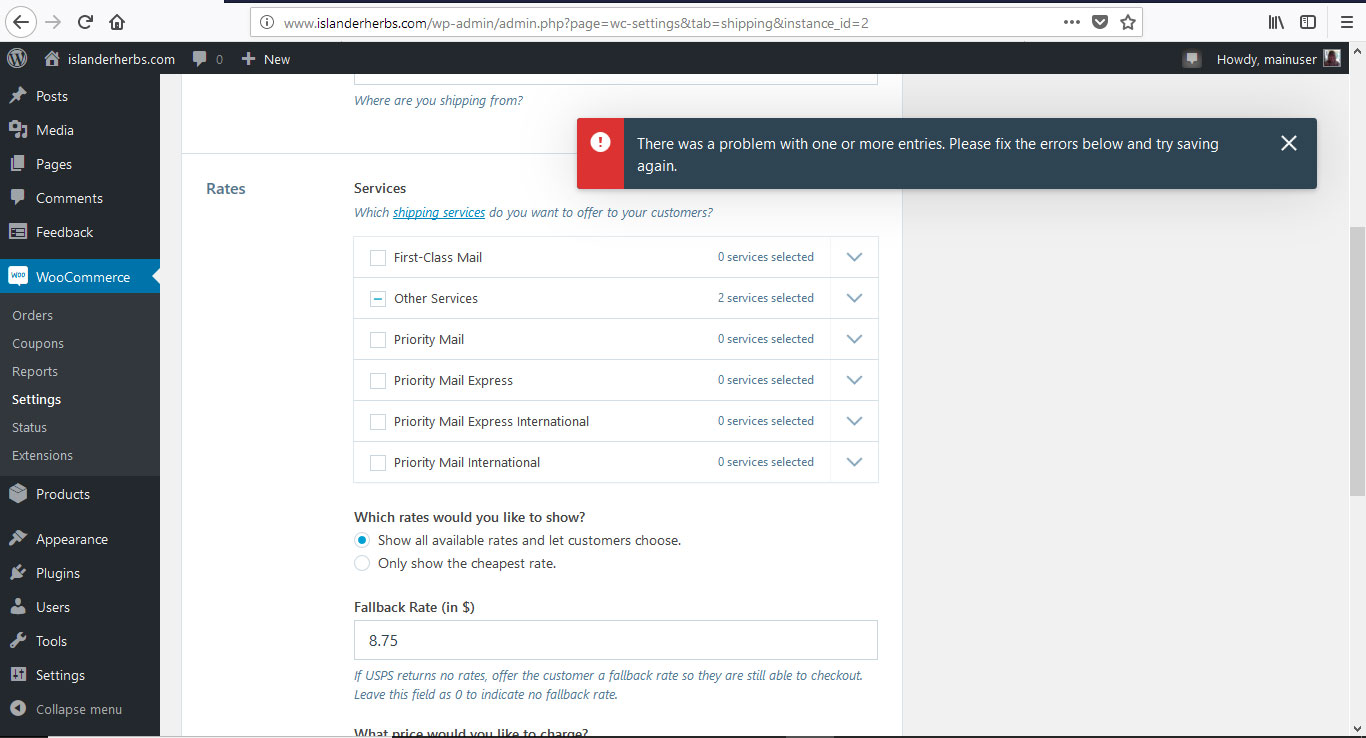Screen dimensions: 1366x738
Task: Save page to Pocket
Action: tap(1100, 22)
